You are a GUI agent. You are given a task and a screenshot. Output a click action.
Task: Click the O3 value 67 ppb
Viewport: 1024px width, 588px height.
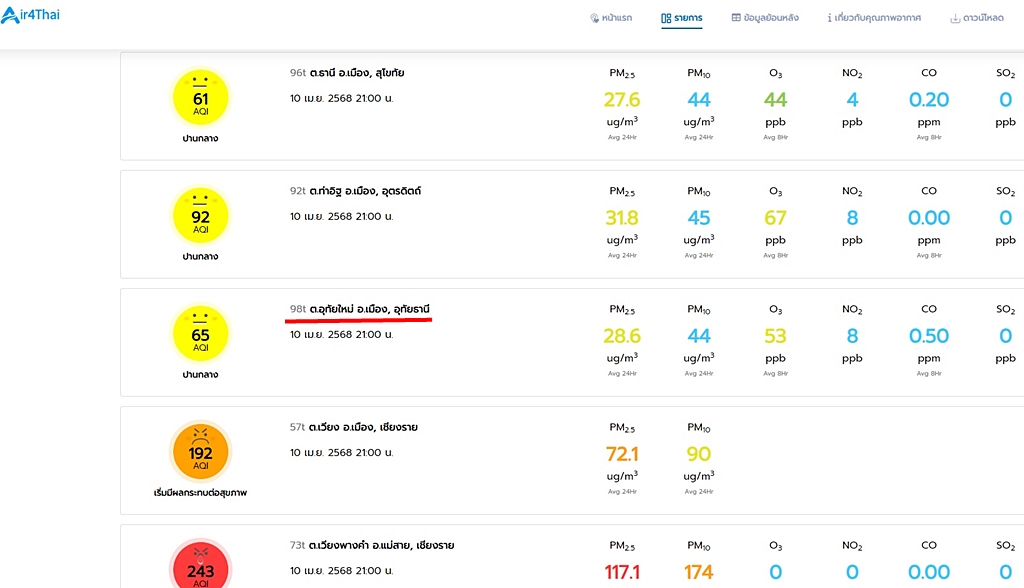[775, 218]
